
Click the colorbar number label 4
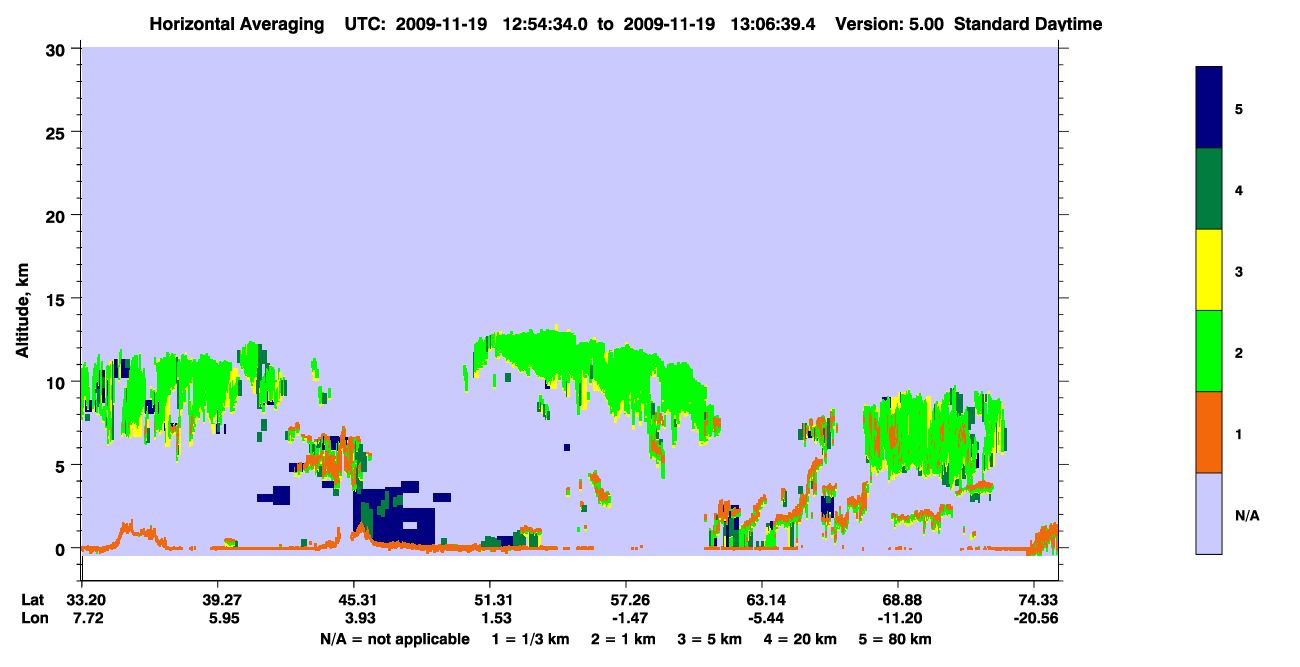tap(1239, 190)
